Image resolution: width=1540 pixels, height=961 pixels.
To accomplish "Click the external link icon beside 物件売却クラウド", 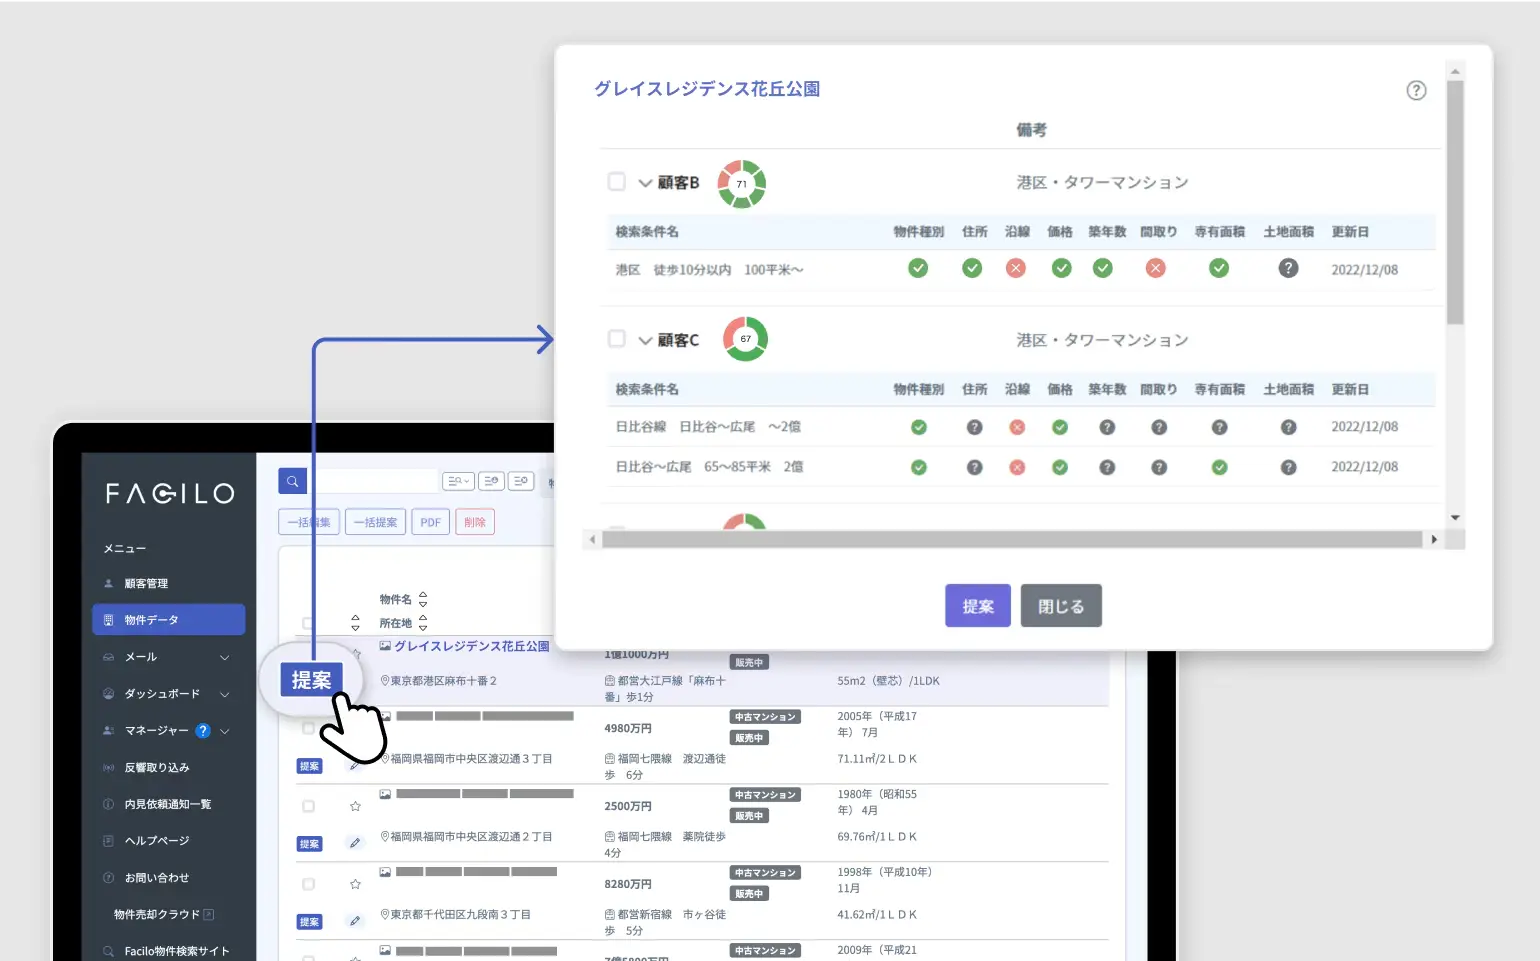I will [x=209, y=914].
